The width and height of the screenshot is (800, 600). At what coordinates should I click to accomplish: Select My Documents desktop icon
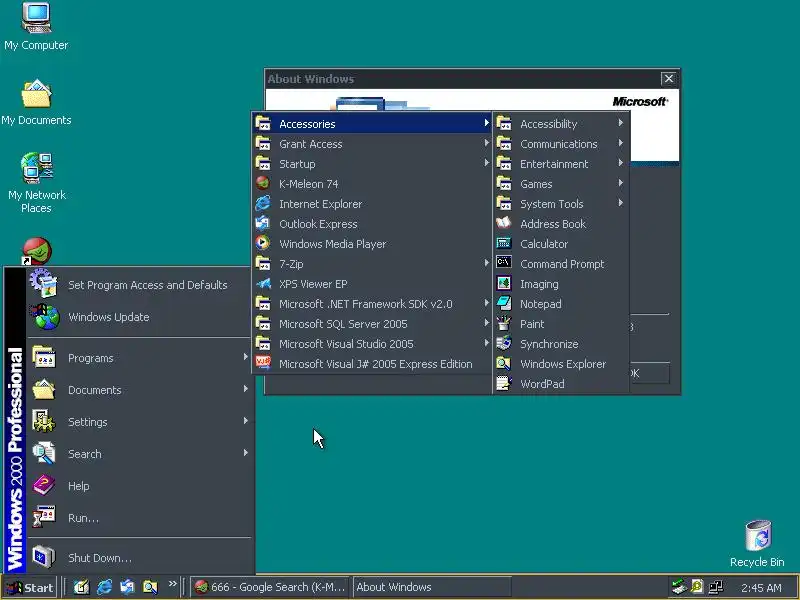coord(36,102)
